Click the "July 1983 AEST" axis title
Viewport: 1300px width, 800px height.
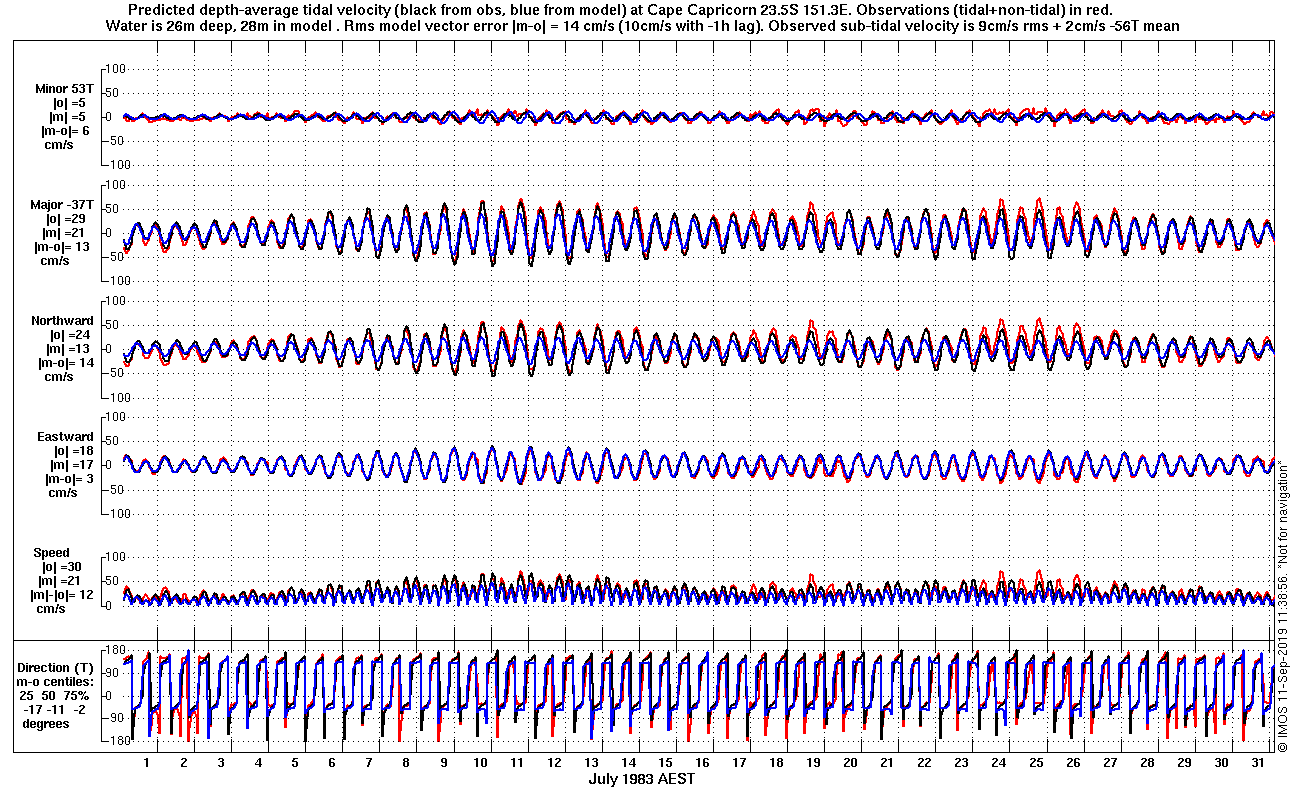click(642, 778)
